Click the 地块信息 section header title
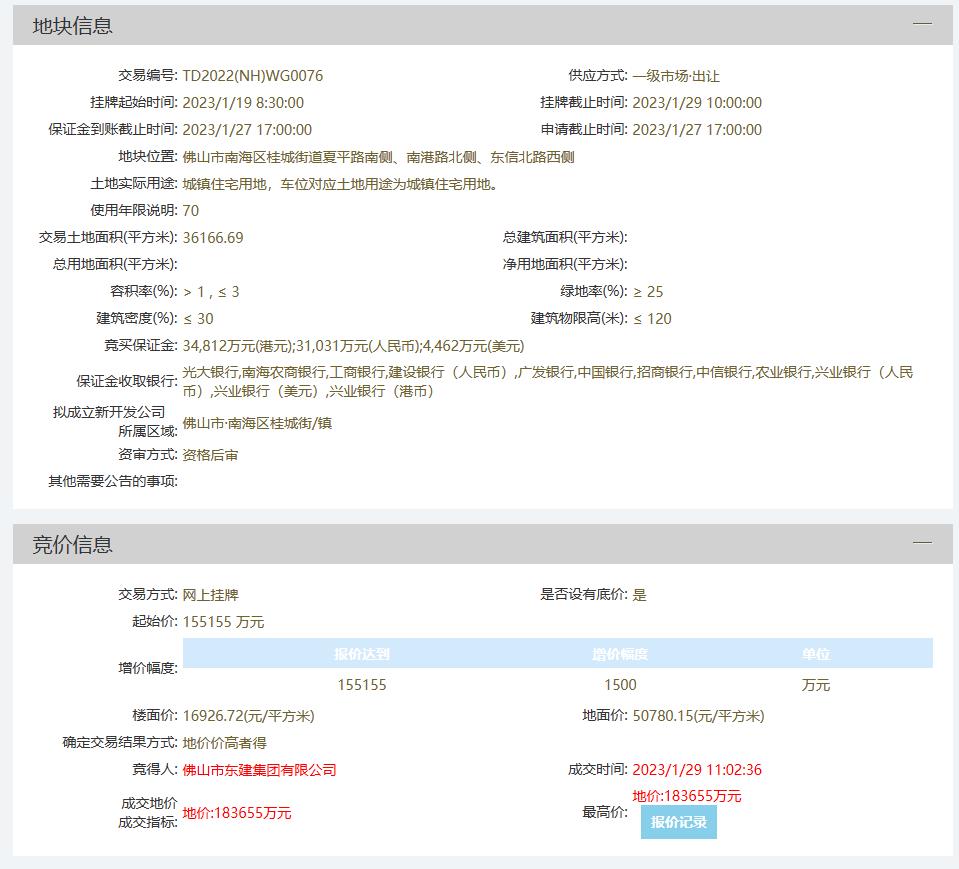959x869 pixels. click(73, 26)
